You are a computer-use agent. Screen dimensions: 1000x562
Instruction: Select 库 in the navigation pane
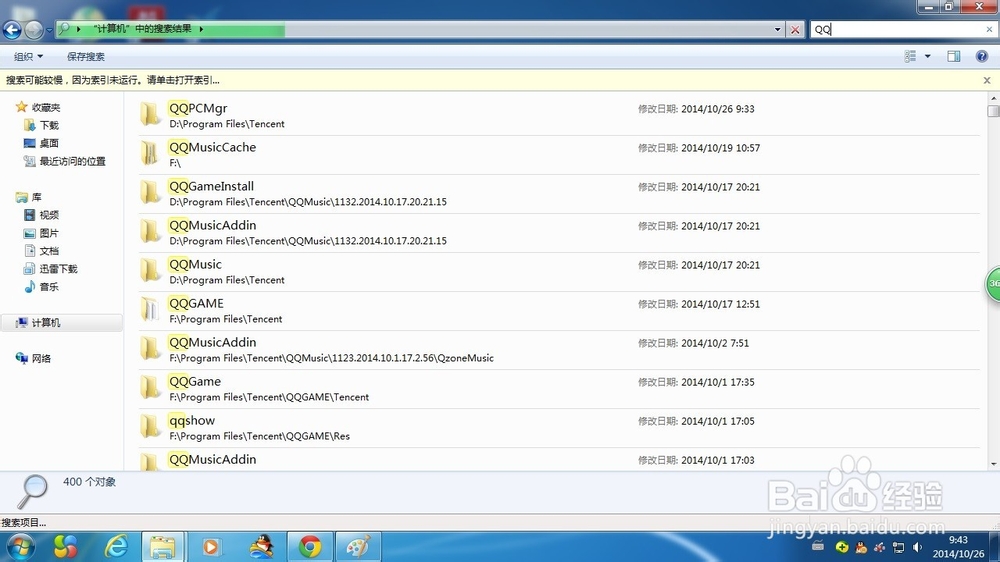[x=29, y=197]
